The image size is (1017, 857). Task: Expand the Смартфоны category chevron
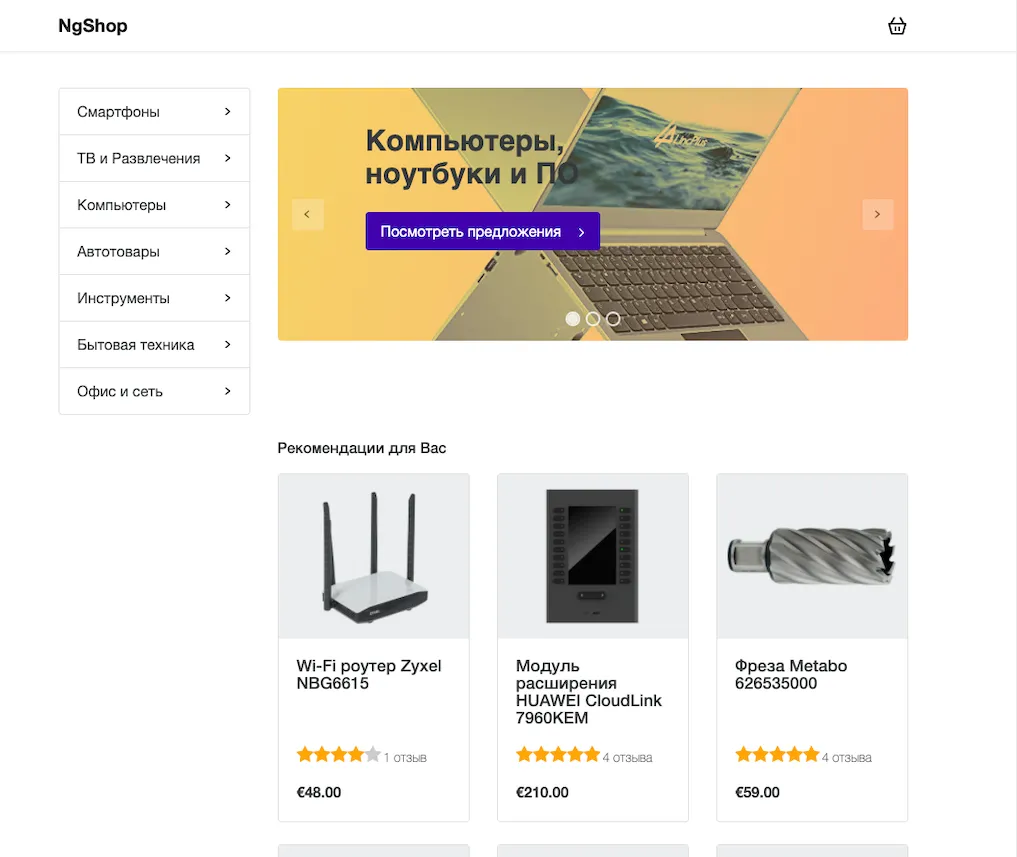[228, 112]
